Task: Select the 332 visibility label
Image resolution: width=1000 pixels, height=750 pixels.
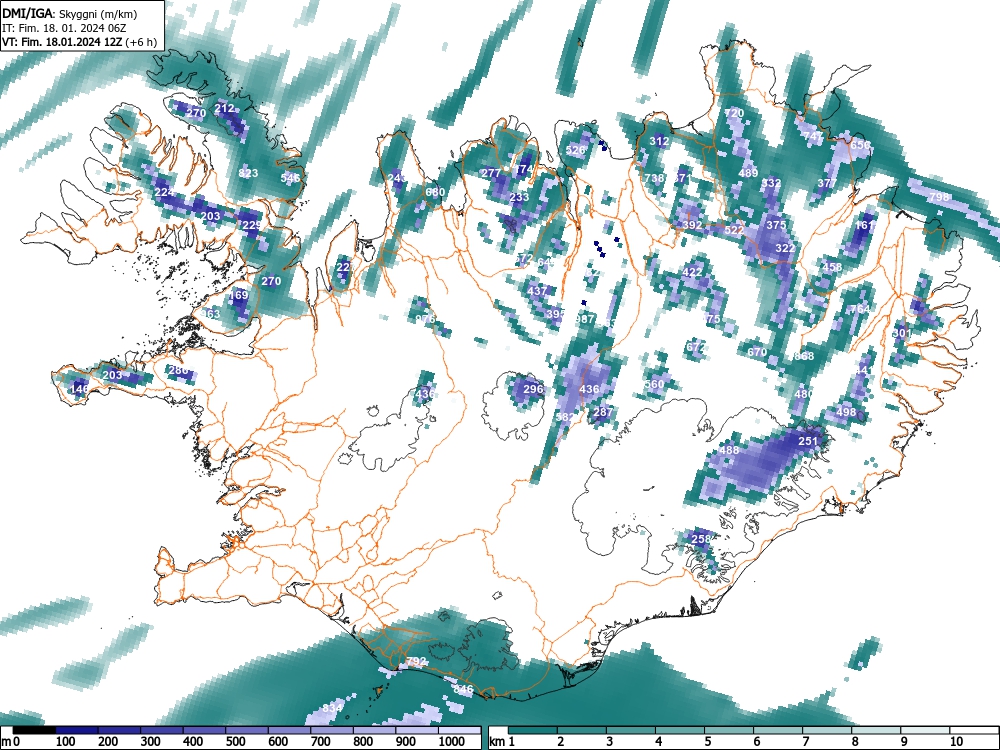Action: (x=772, y=183)
